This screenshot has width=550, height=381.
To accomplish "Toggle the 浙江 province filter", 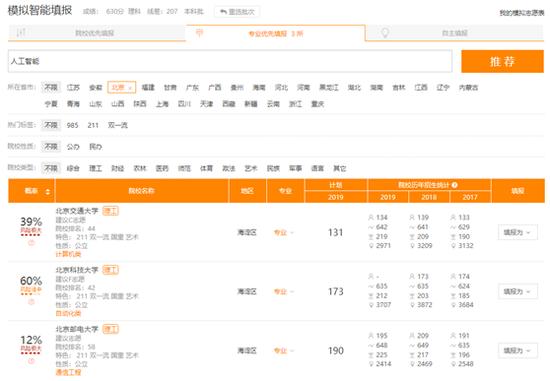I will coord(295,104).
